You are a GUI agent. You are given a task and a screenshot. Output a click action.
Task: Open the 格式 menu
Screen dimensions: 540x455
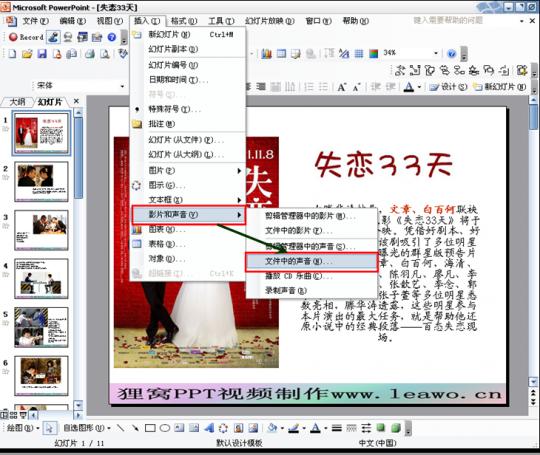[x=184, y=21]
